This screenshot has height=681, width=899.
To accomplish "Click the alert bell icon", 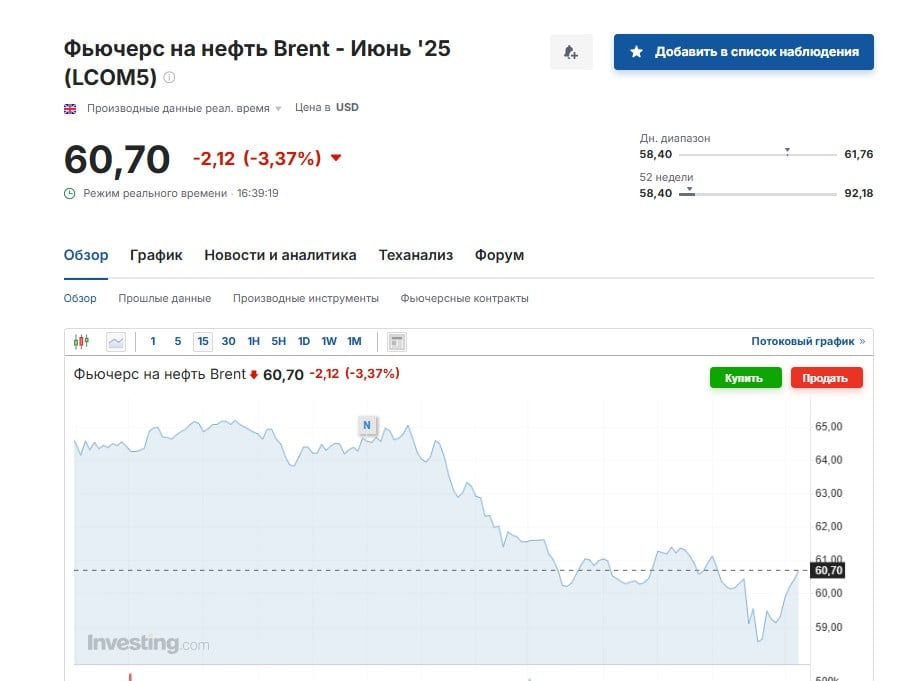I will [571, 52].
